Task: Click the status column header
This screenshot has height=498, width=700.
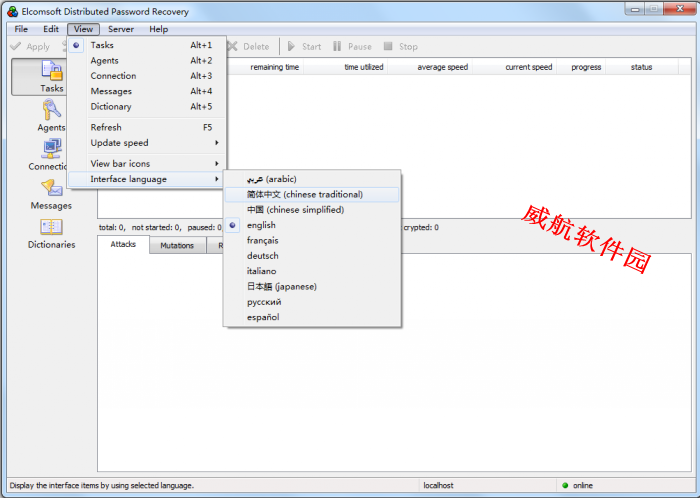Action: click(642, 67)
